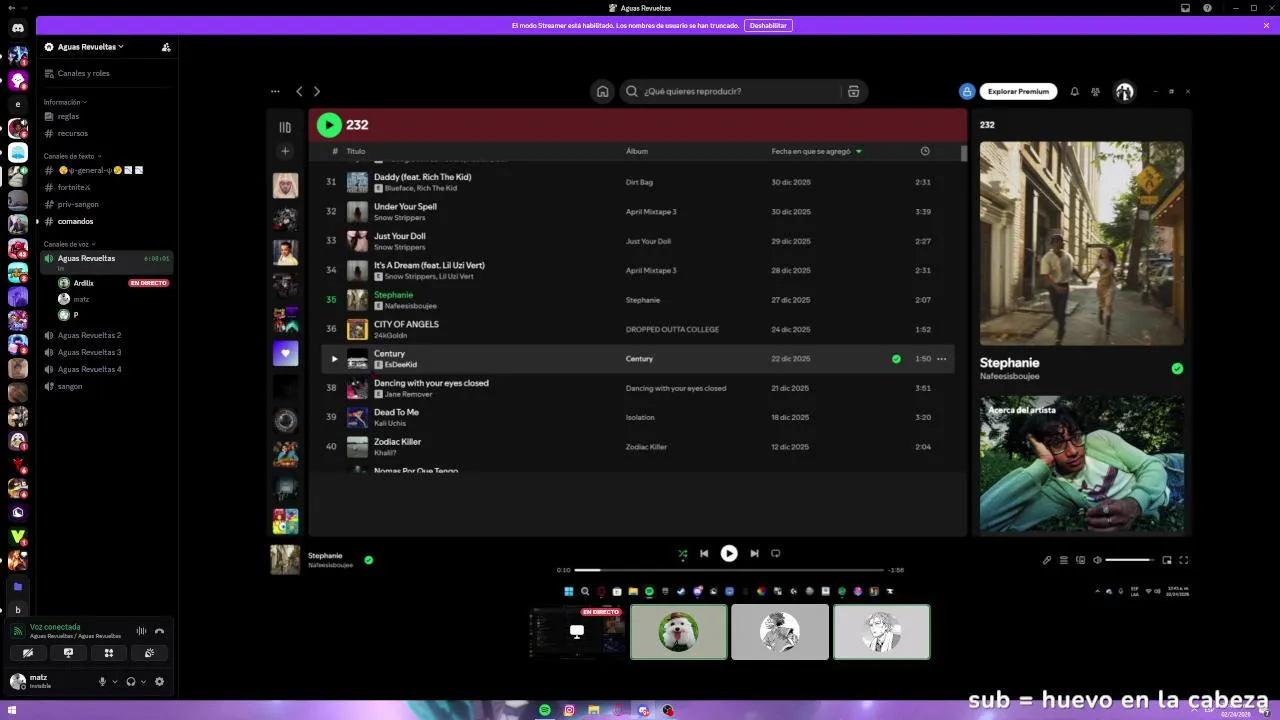The height and width of the screenshot is (720, 1280).
Task: Adjust Spotify volume slider
Action: tap(1130, 560)
